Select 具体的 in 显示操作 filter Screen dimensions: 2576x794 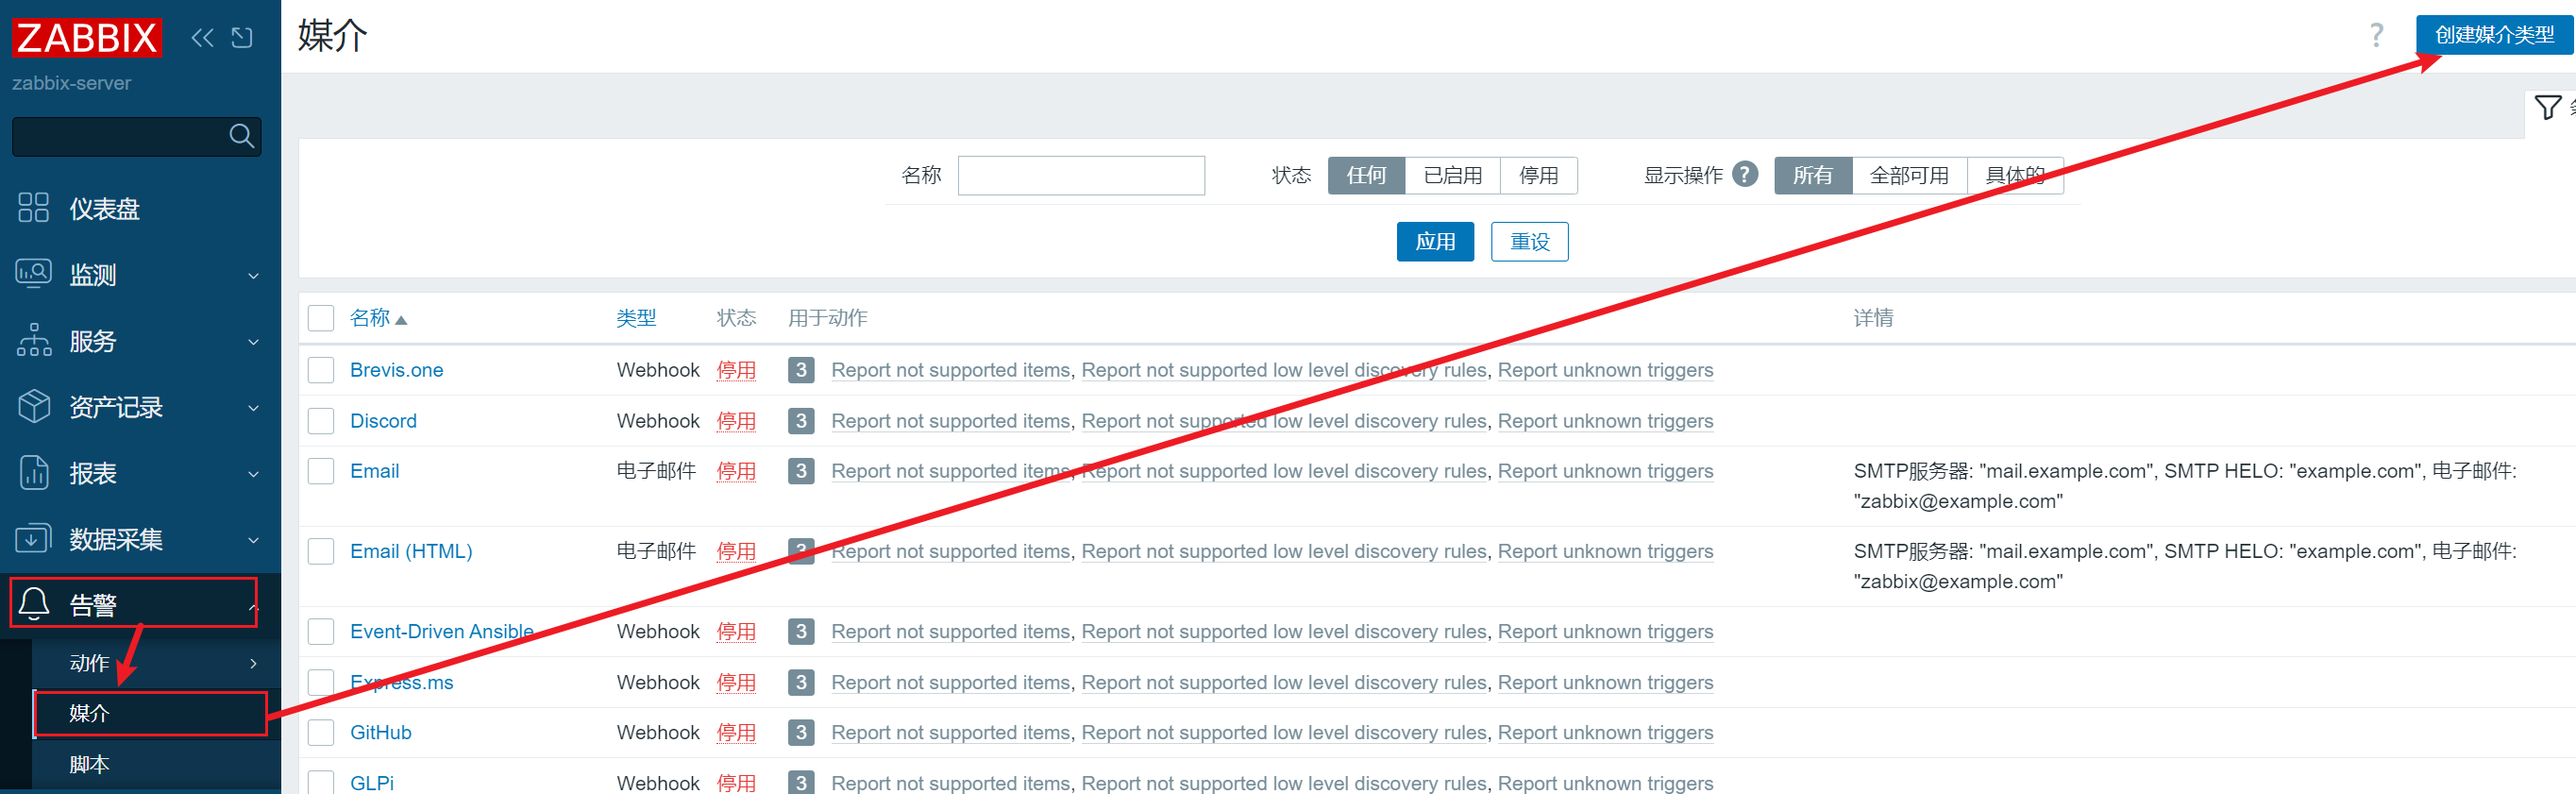[x=2015, y=176]
